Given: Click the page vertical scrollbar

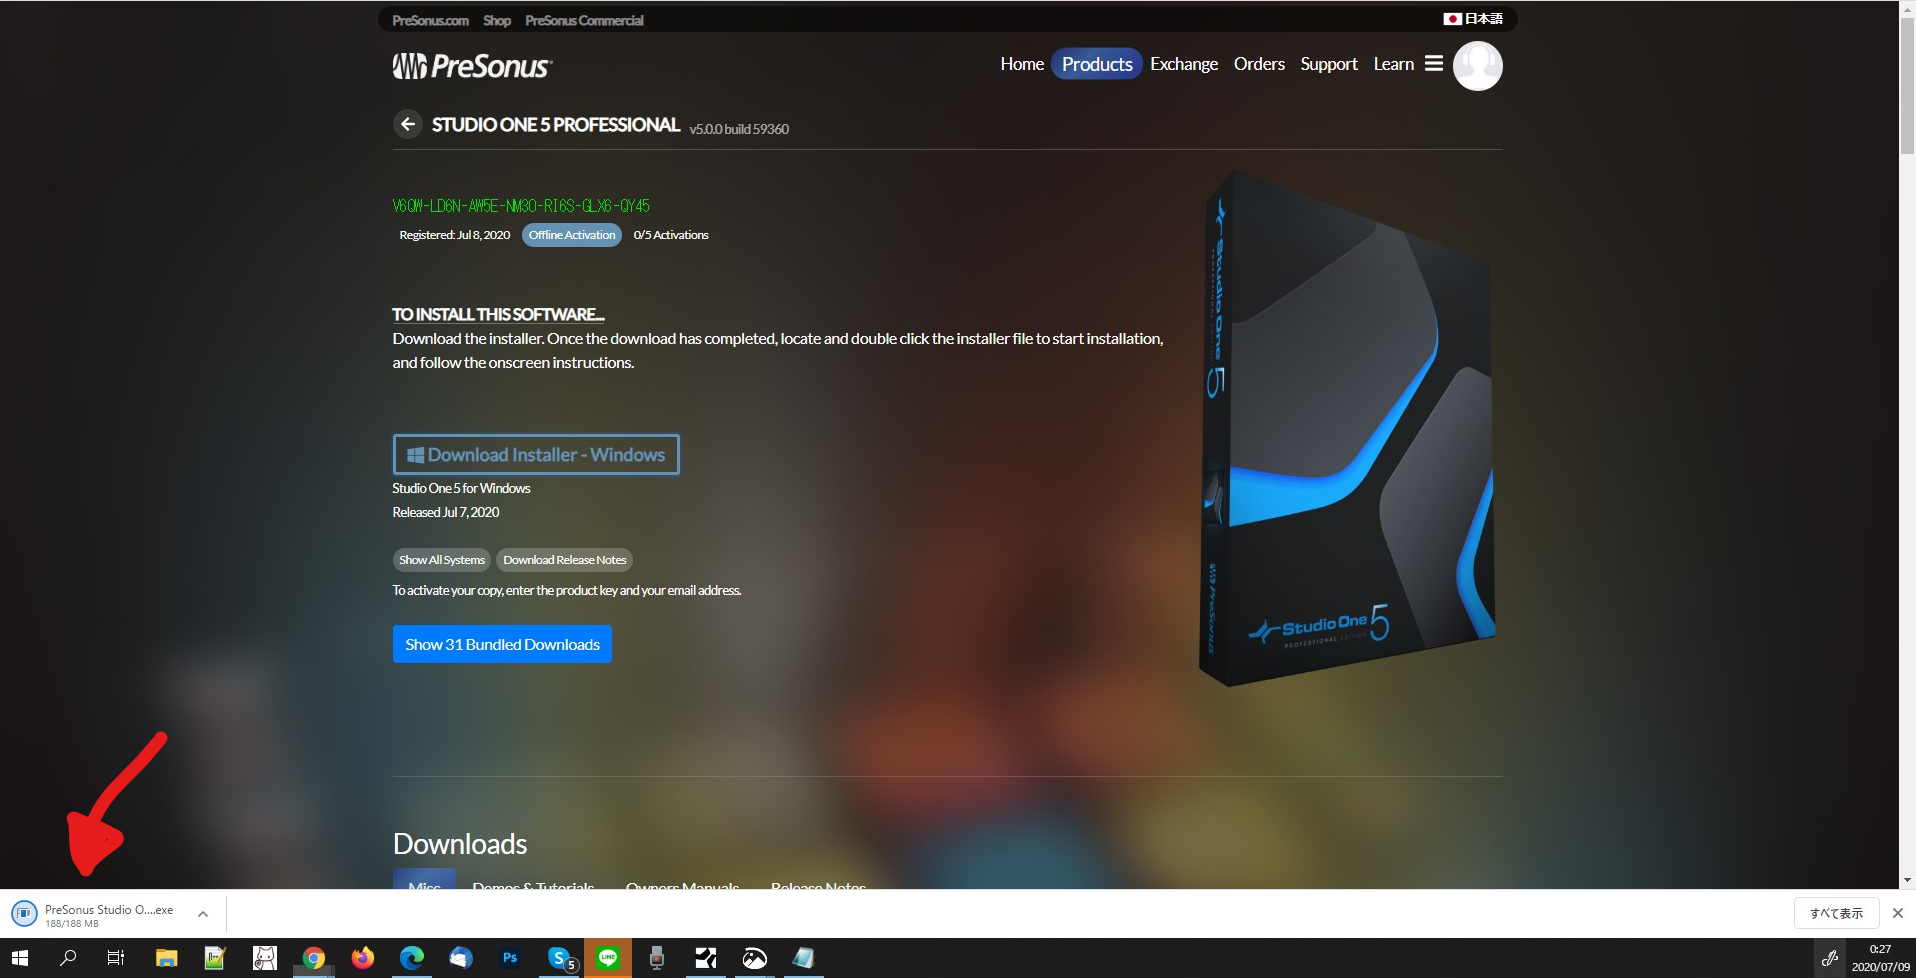Looking at the screenshot, I should [x=1907, y=85].
